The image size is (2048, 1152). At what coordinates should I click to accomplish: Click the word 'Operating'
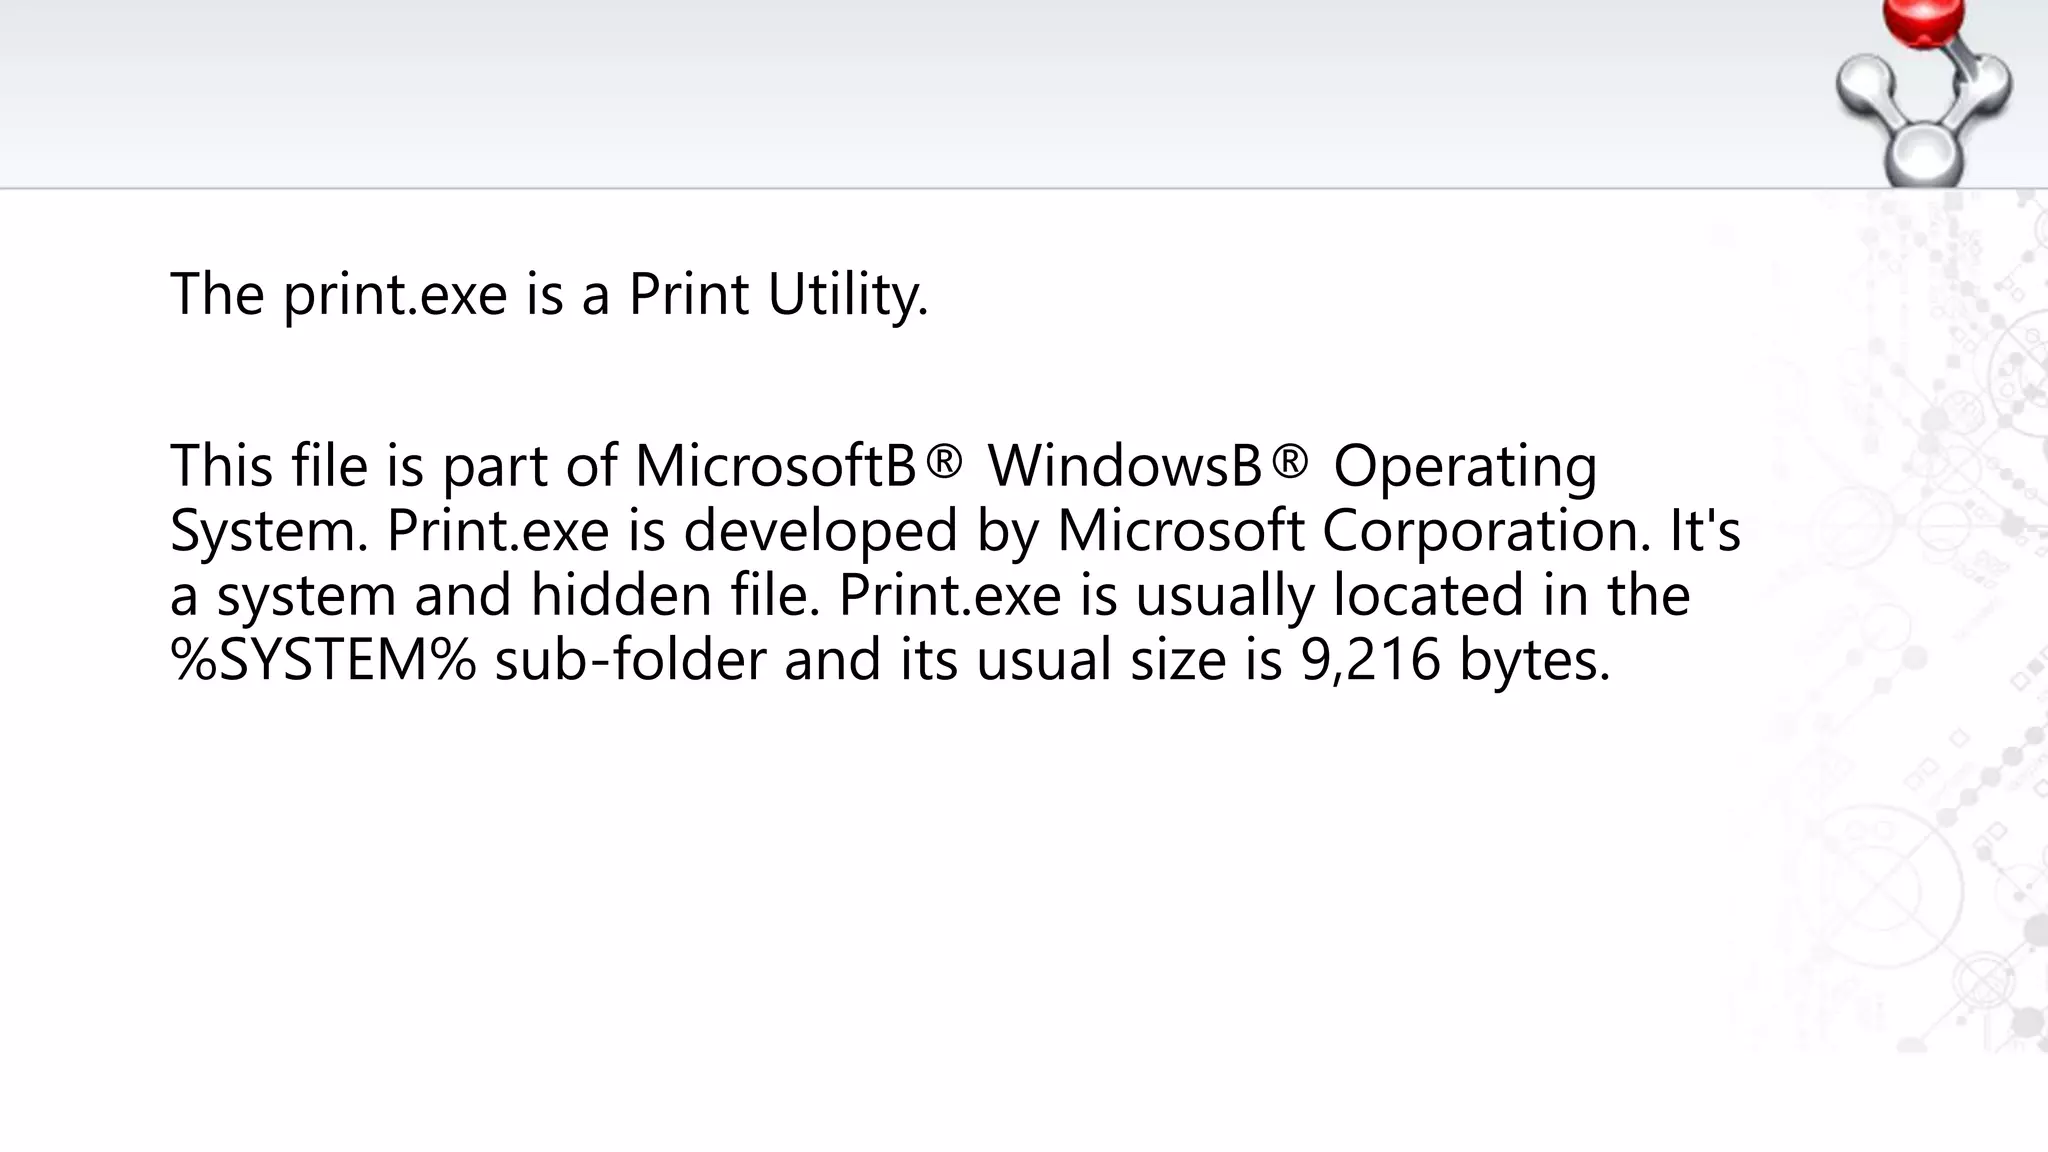pyautogui.click(x=1464, y=467)
